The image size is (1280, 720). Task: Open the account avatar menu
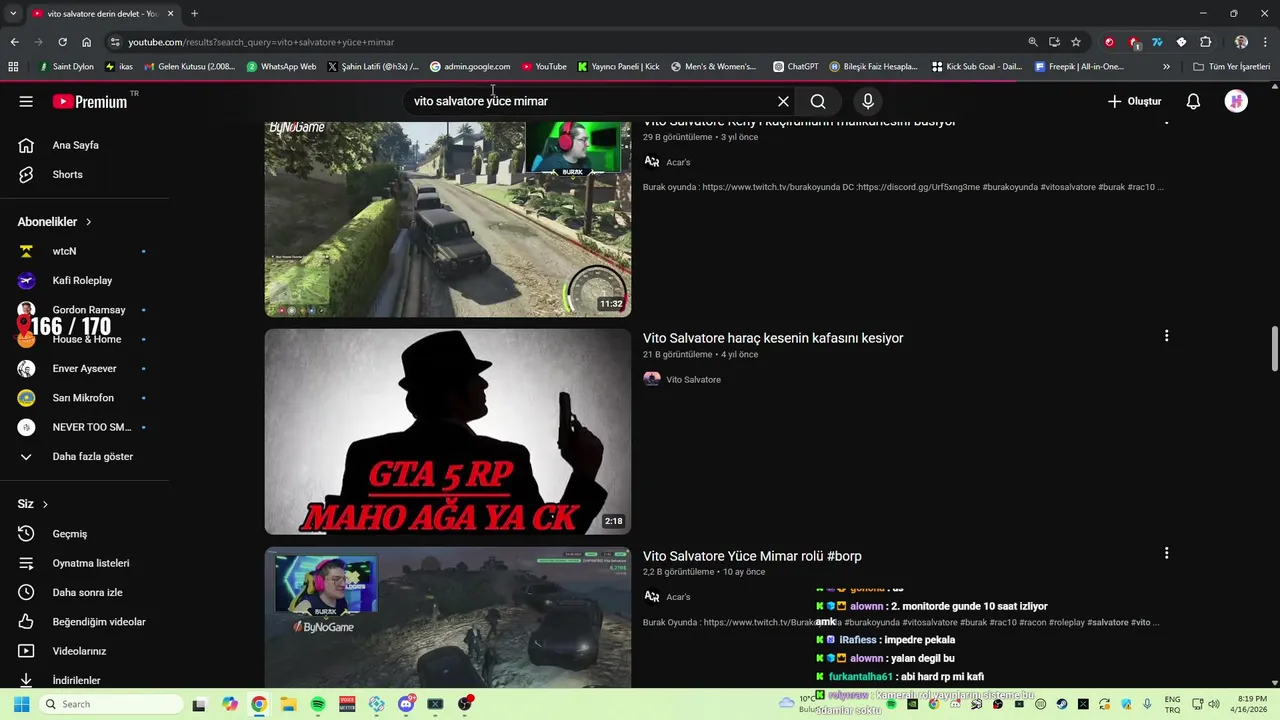pos(1236,101)
